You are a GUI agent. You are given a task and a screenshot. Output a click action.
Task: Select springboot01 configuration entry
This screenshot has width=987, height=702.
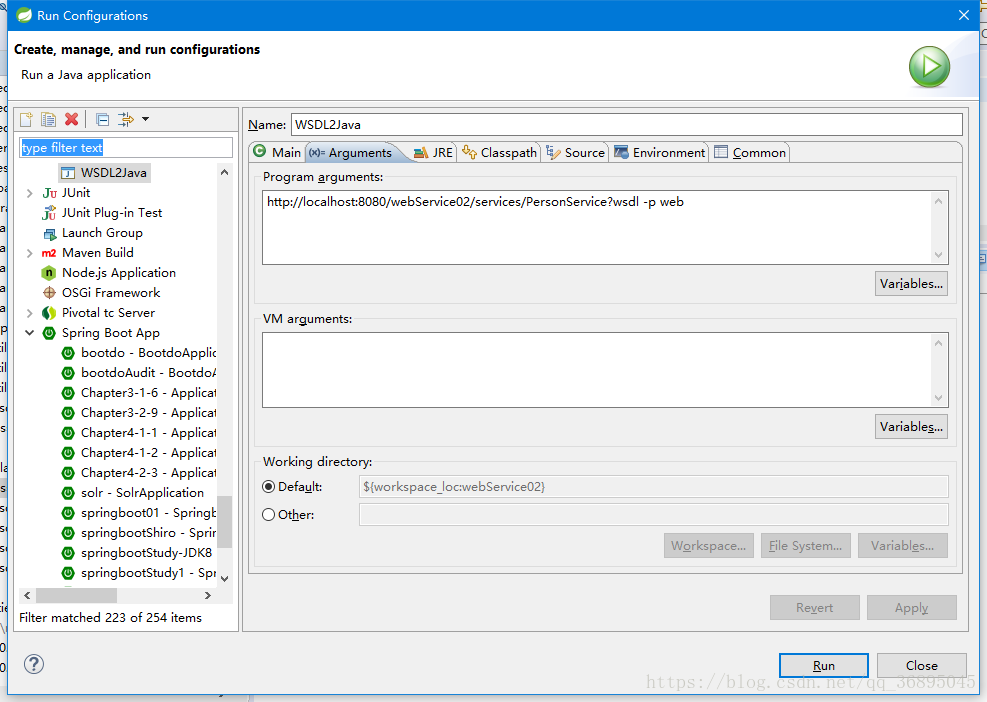click(139, 513)
